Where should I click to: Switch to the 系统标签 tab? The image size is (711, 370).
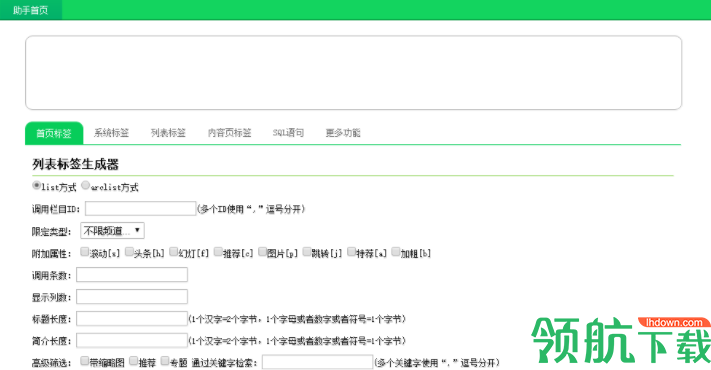[111, 133]
